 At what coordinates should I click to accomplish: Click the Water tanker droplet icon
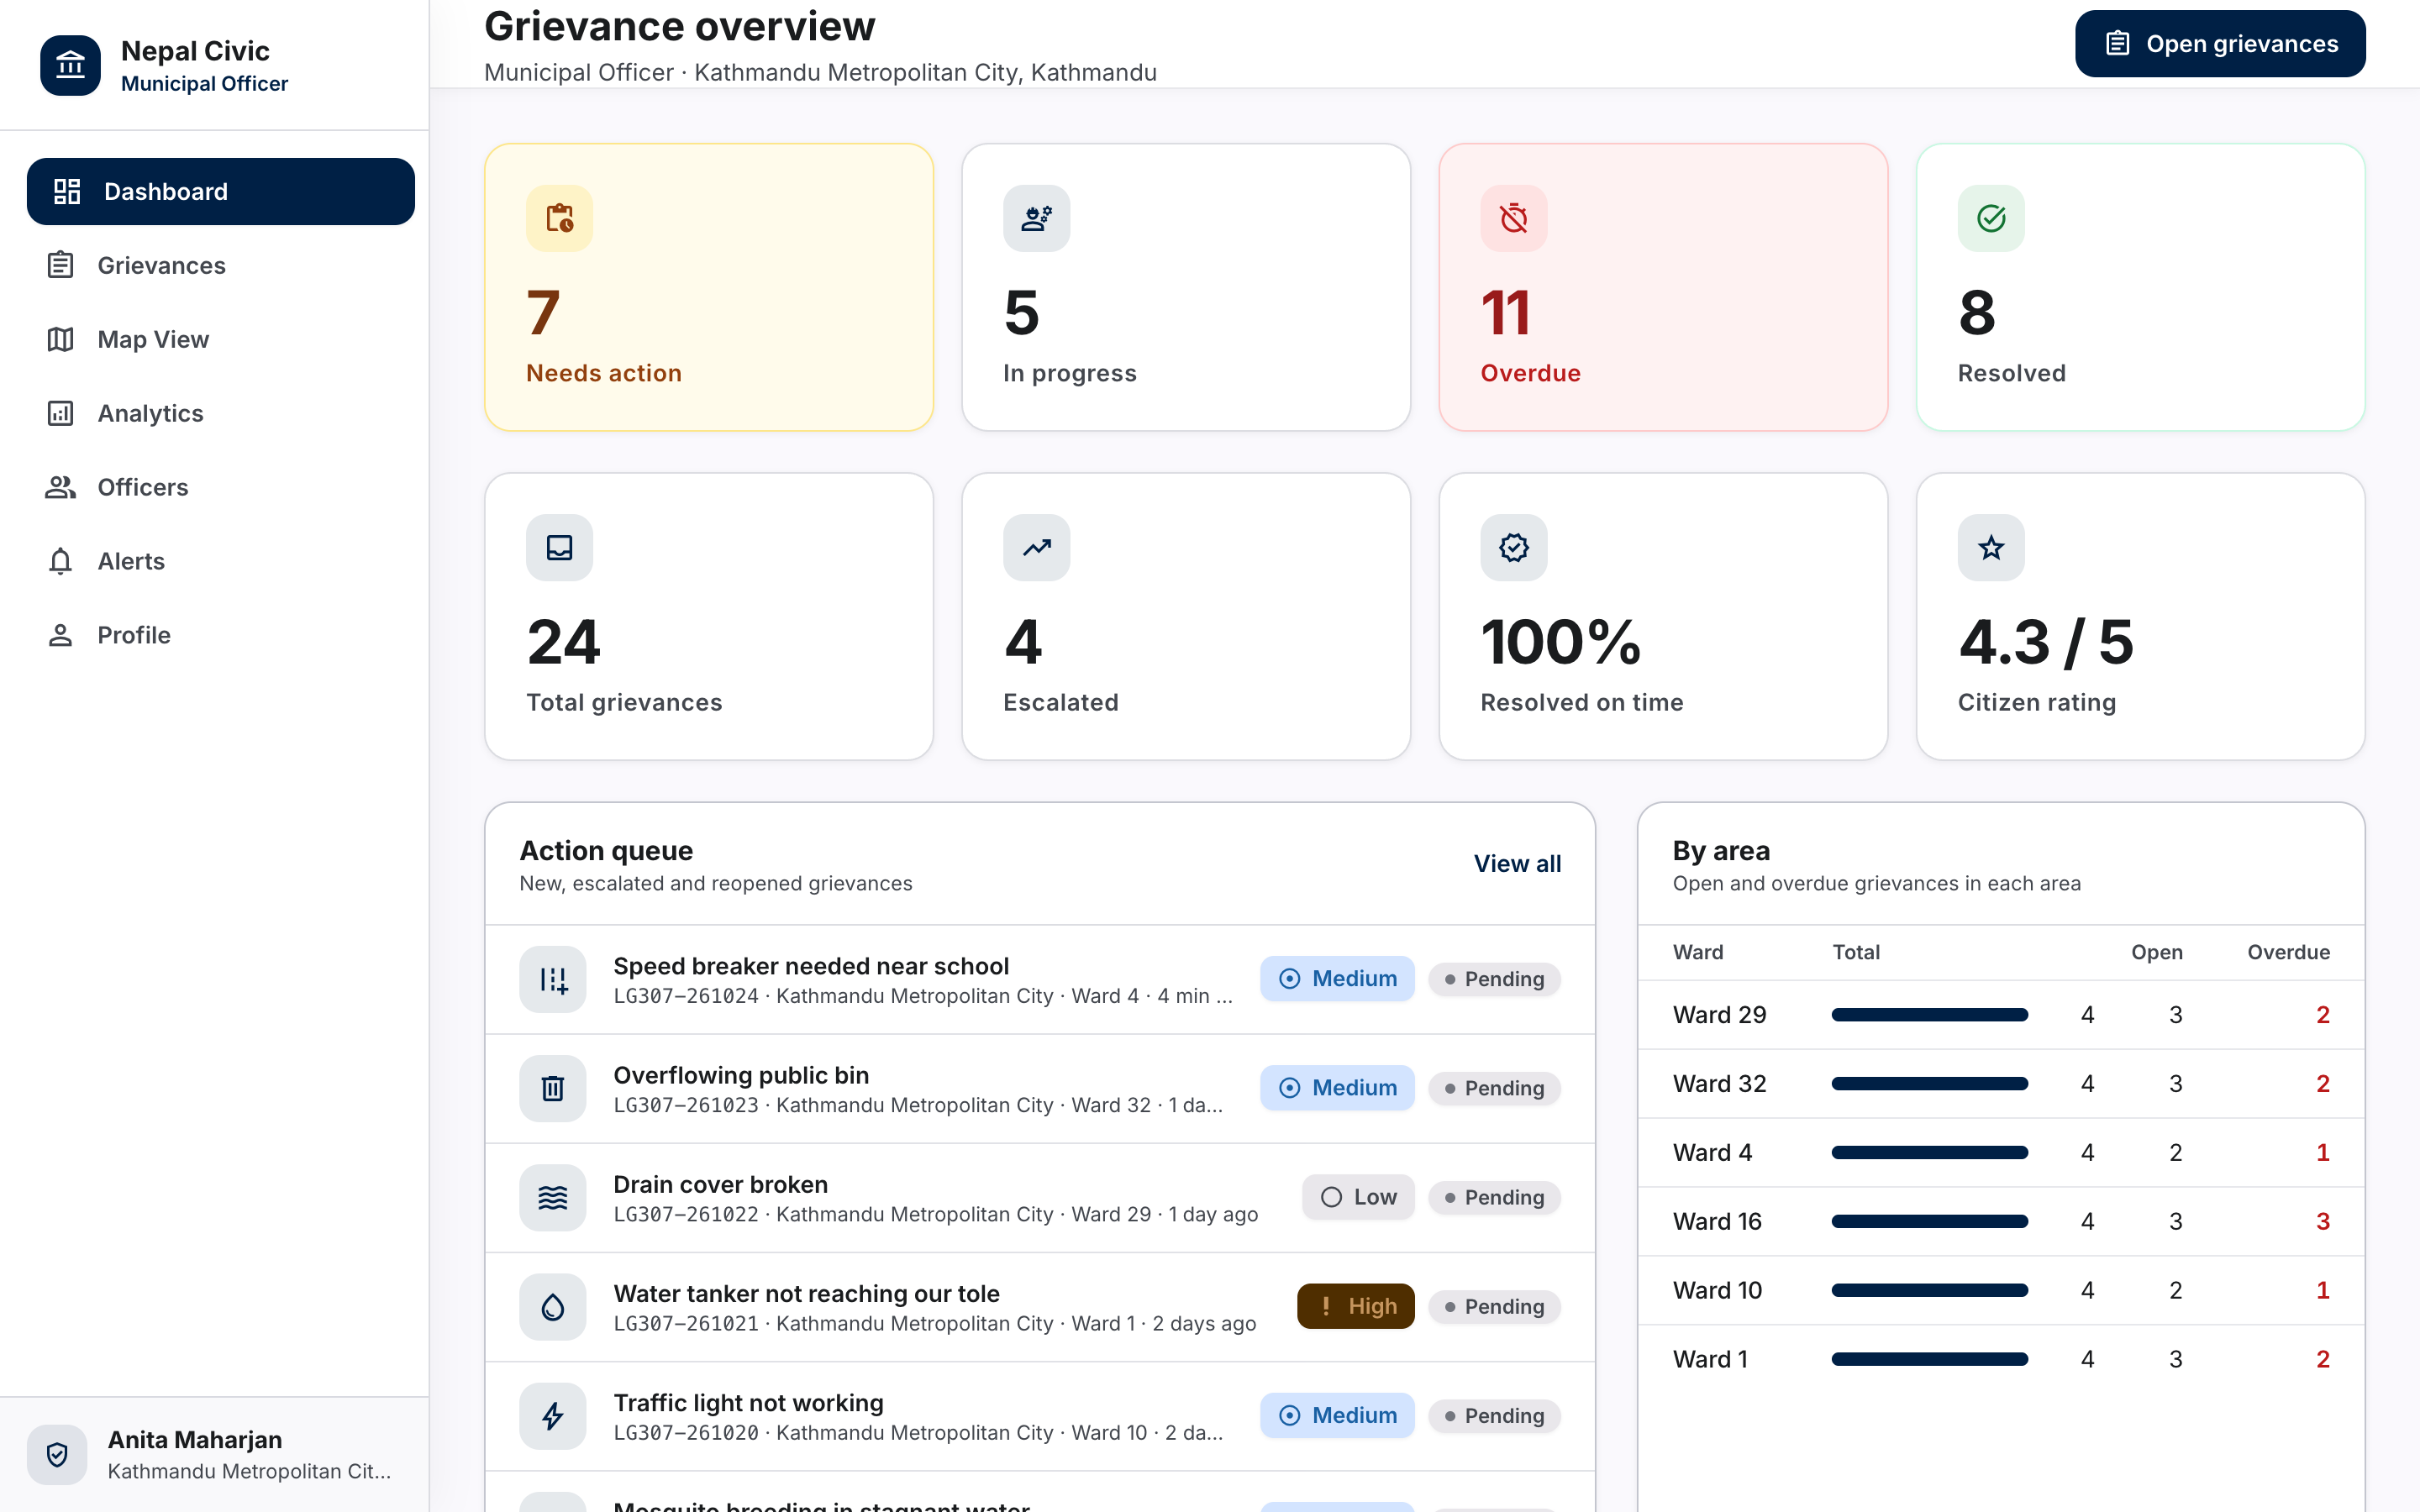552,1306
